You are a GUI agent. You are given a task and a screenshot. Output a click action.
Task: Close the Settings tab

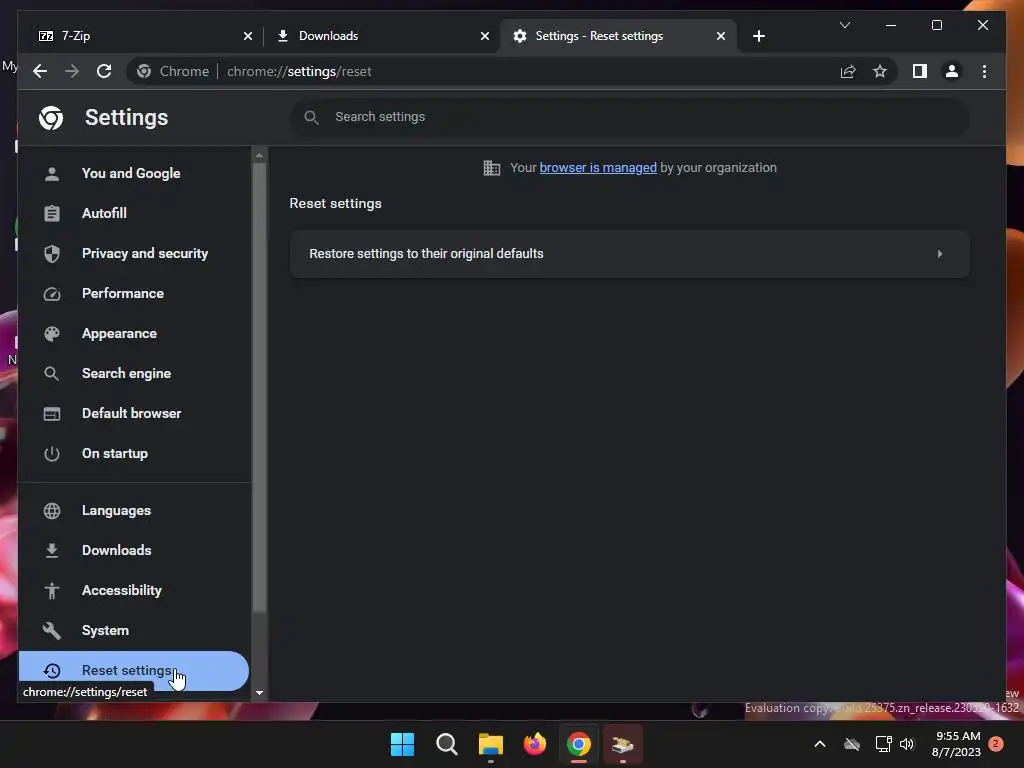point(720,36)
